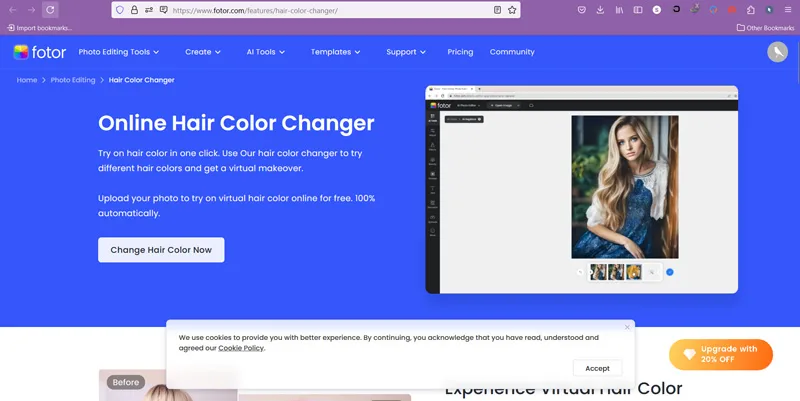Viewport: 800px width, 401px height.
Task: Click the diamond icon on Upgrade banner
Action: click(x=689, y=354)
